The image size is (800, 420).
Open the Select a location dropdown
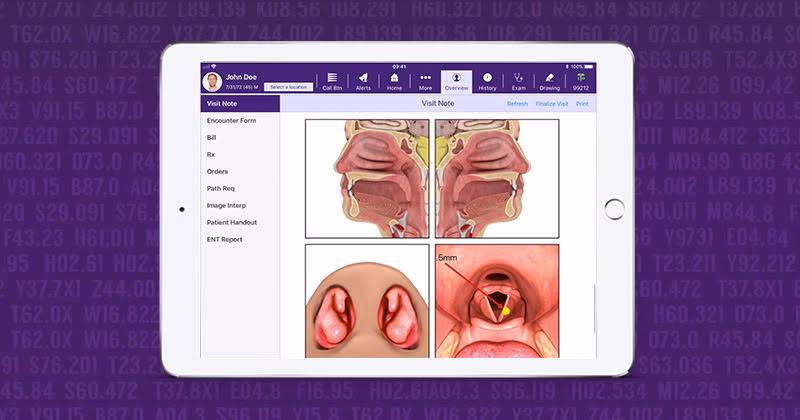pyautogui.click(x=289, y=87)
